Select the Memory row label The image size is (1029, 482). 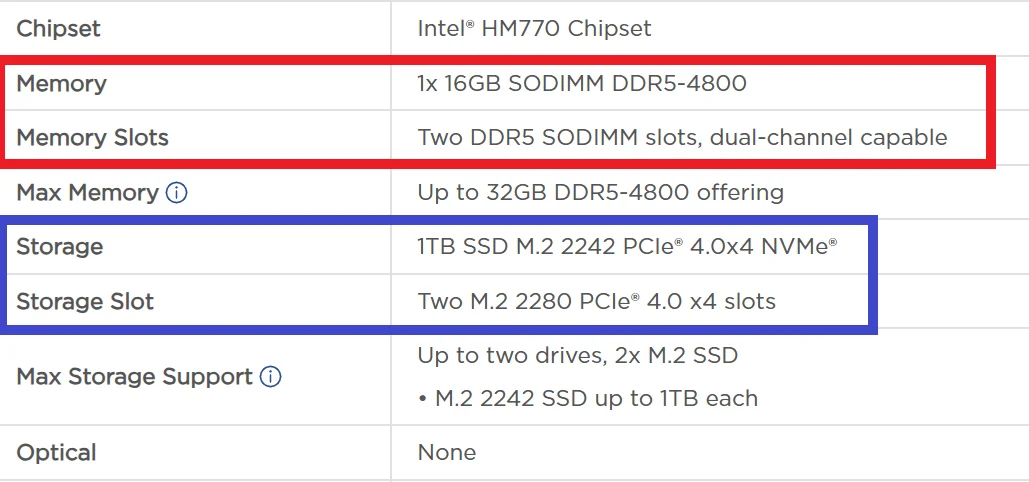tap(61, 83)
